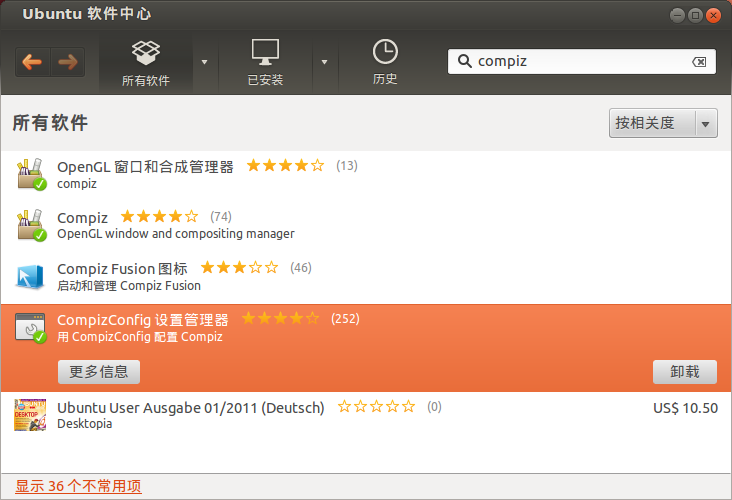This screenshot has width=732, height=500.
Task: Select the Compiz package icon
Action: coord(32,225)
